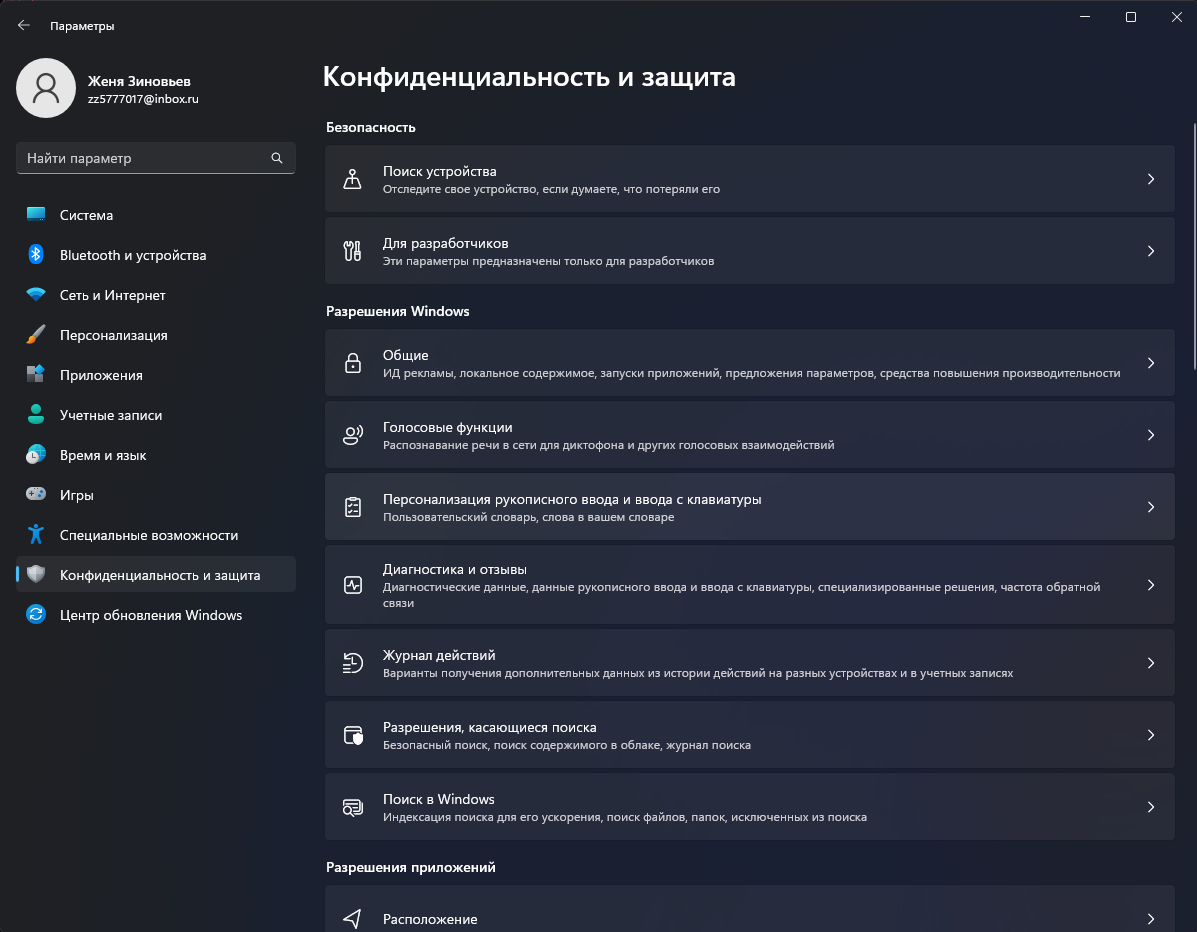Open Bluetooth и устройства section

pos(156,254)
